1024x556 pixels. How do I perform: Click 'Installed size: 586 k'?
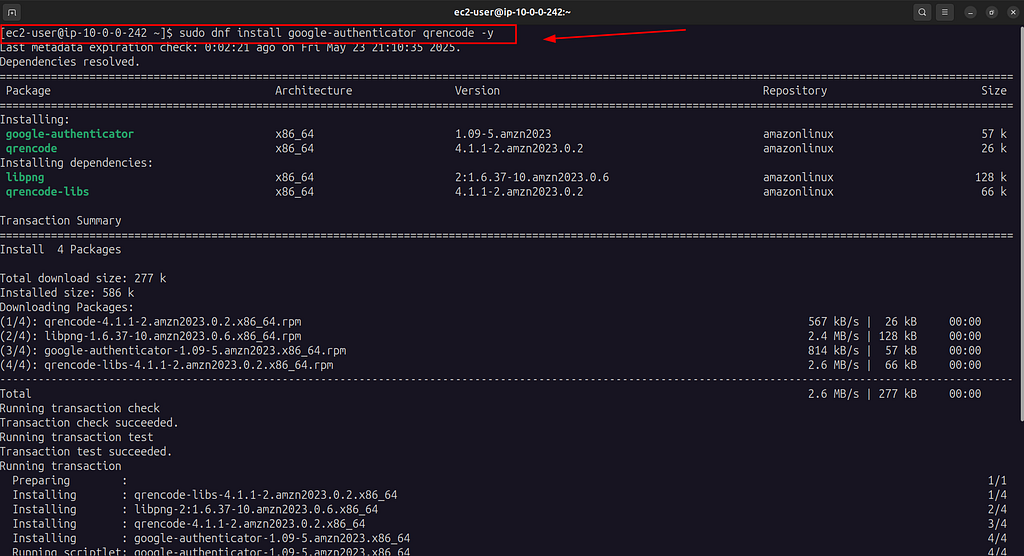67,293
